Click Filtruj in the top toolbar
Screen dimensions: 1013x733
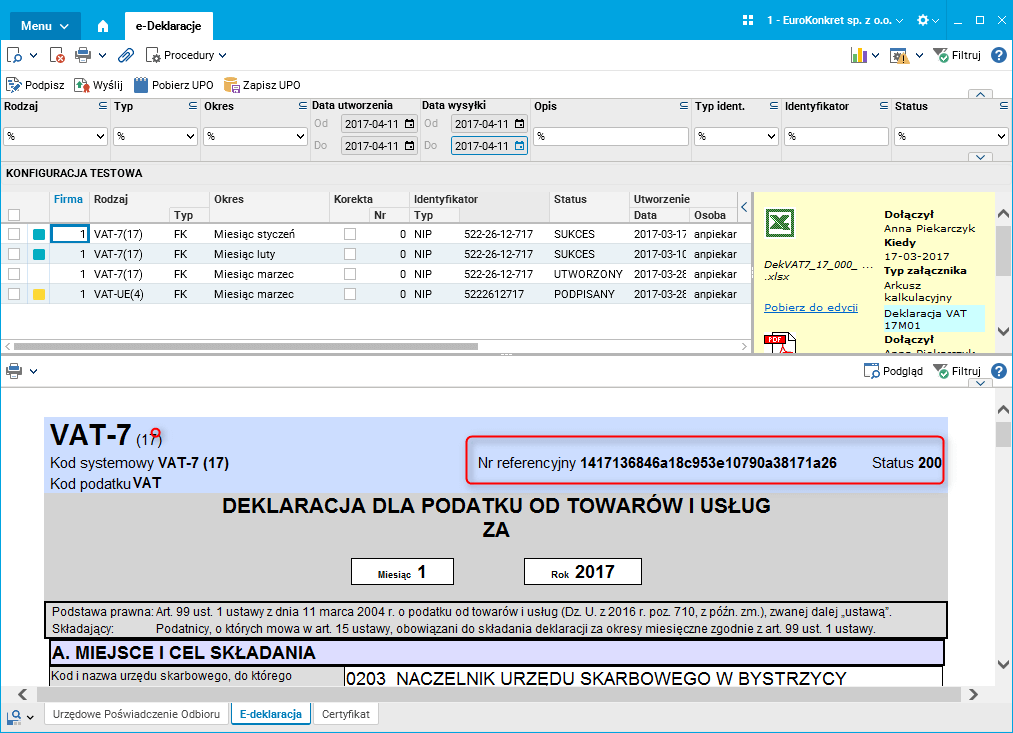pos(957,56)
